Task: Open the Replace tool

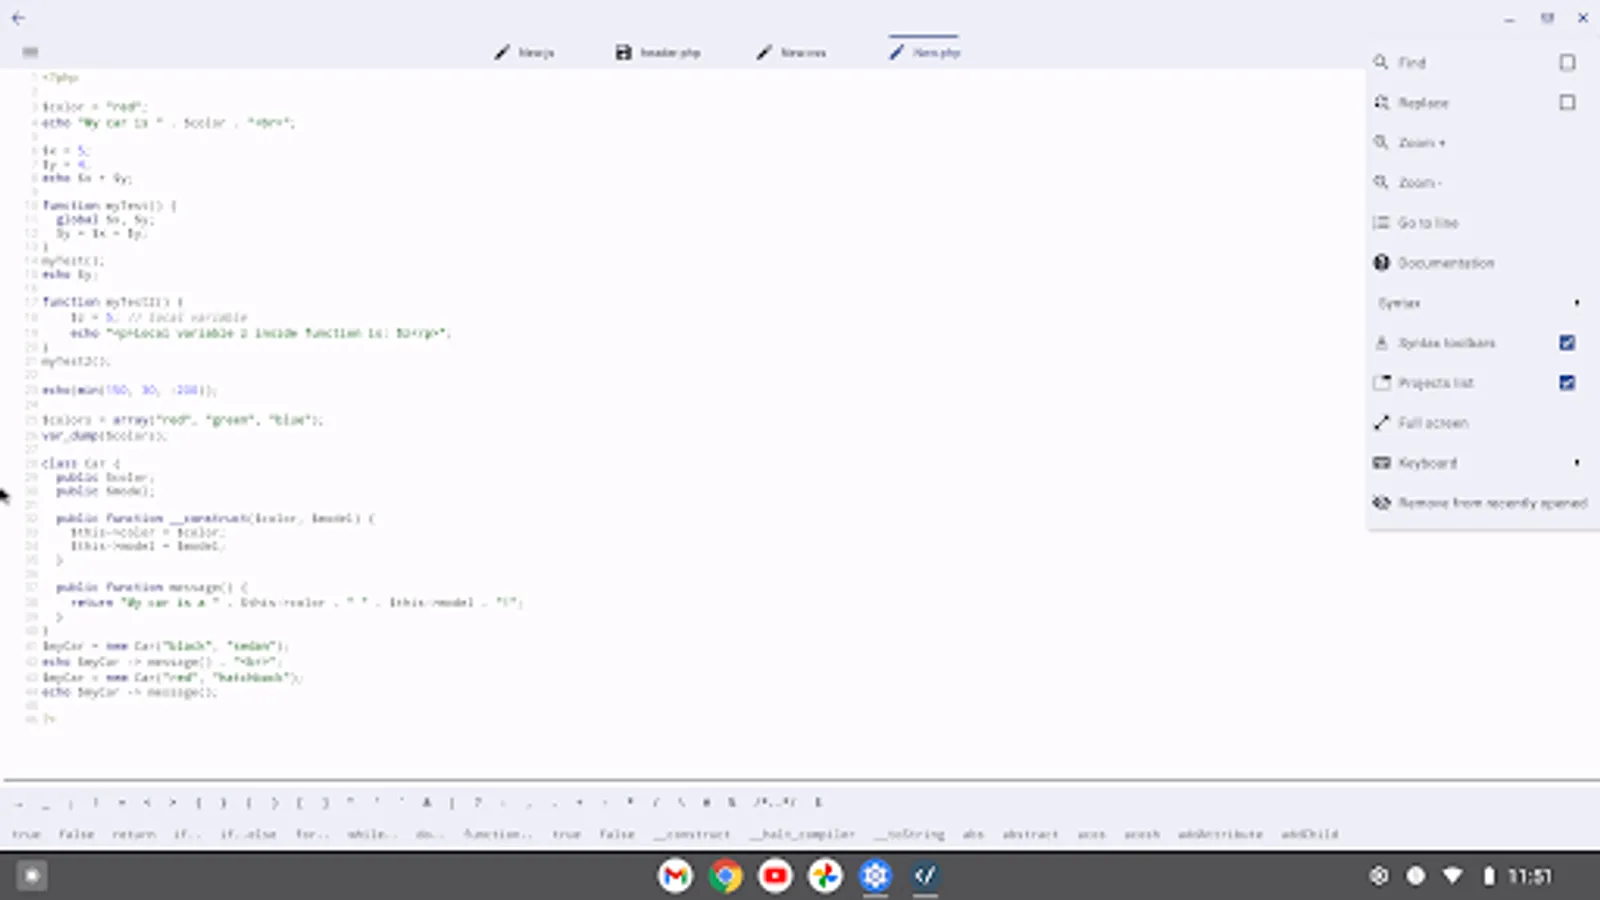Action: coord(1422,102)
